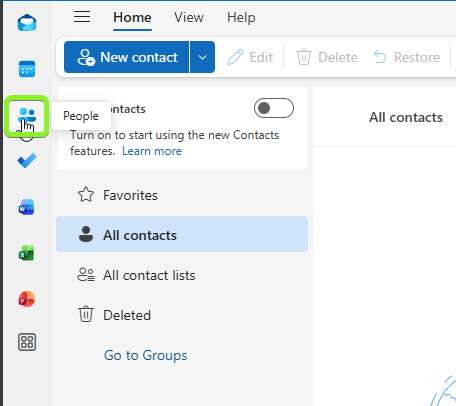The height and width of the screenshot is (406, 456).
Task: Open the Calendar icon in sidebar
Action: (27, 69)
